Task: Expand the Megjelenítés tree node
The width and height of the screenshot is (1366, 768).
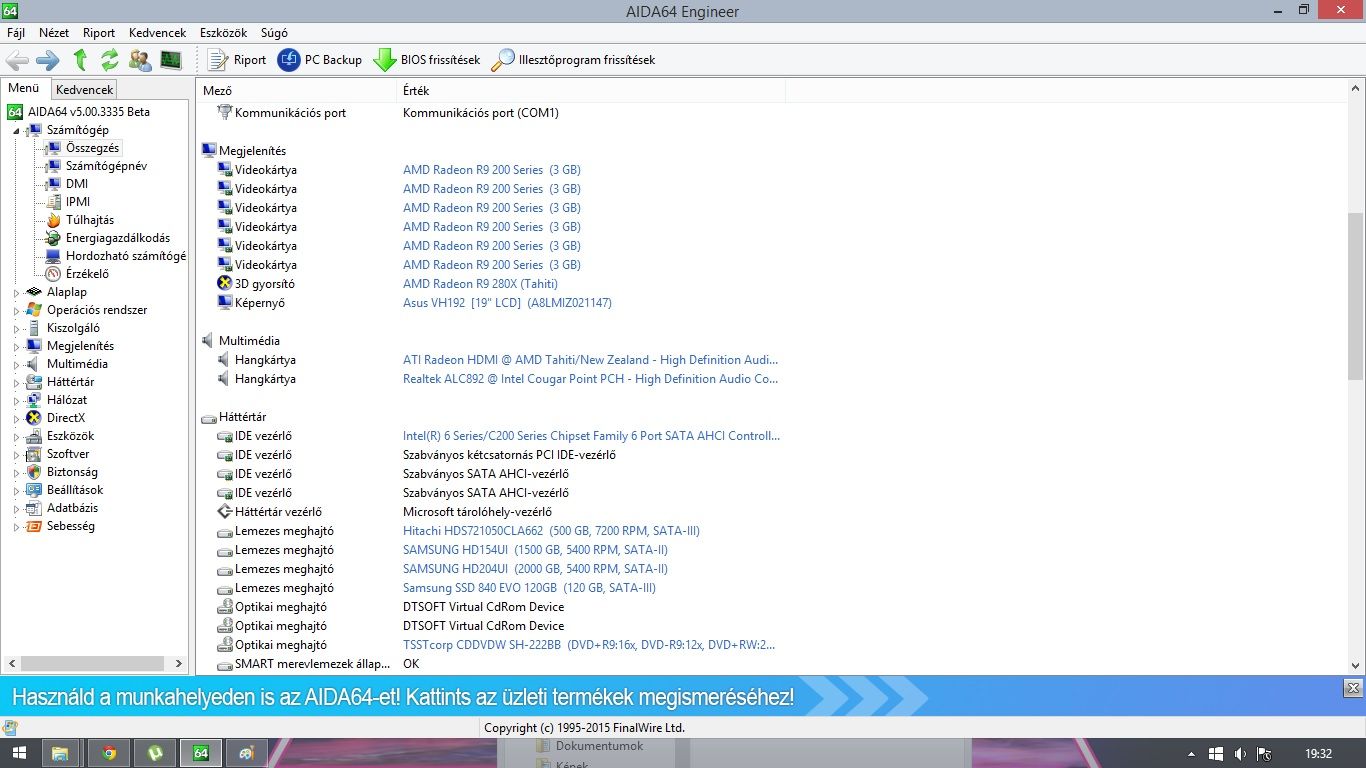Action: click(x=17, y=346)
